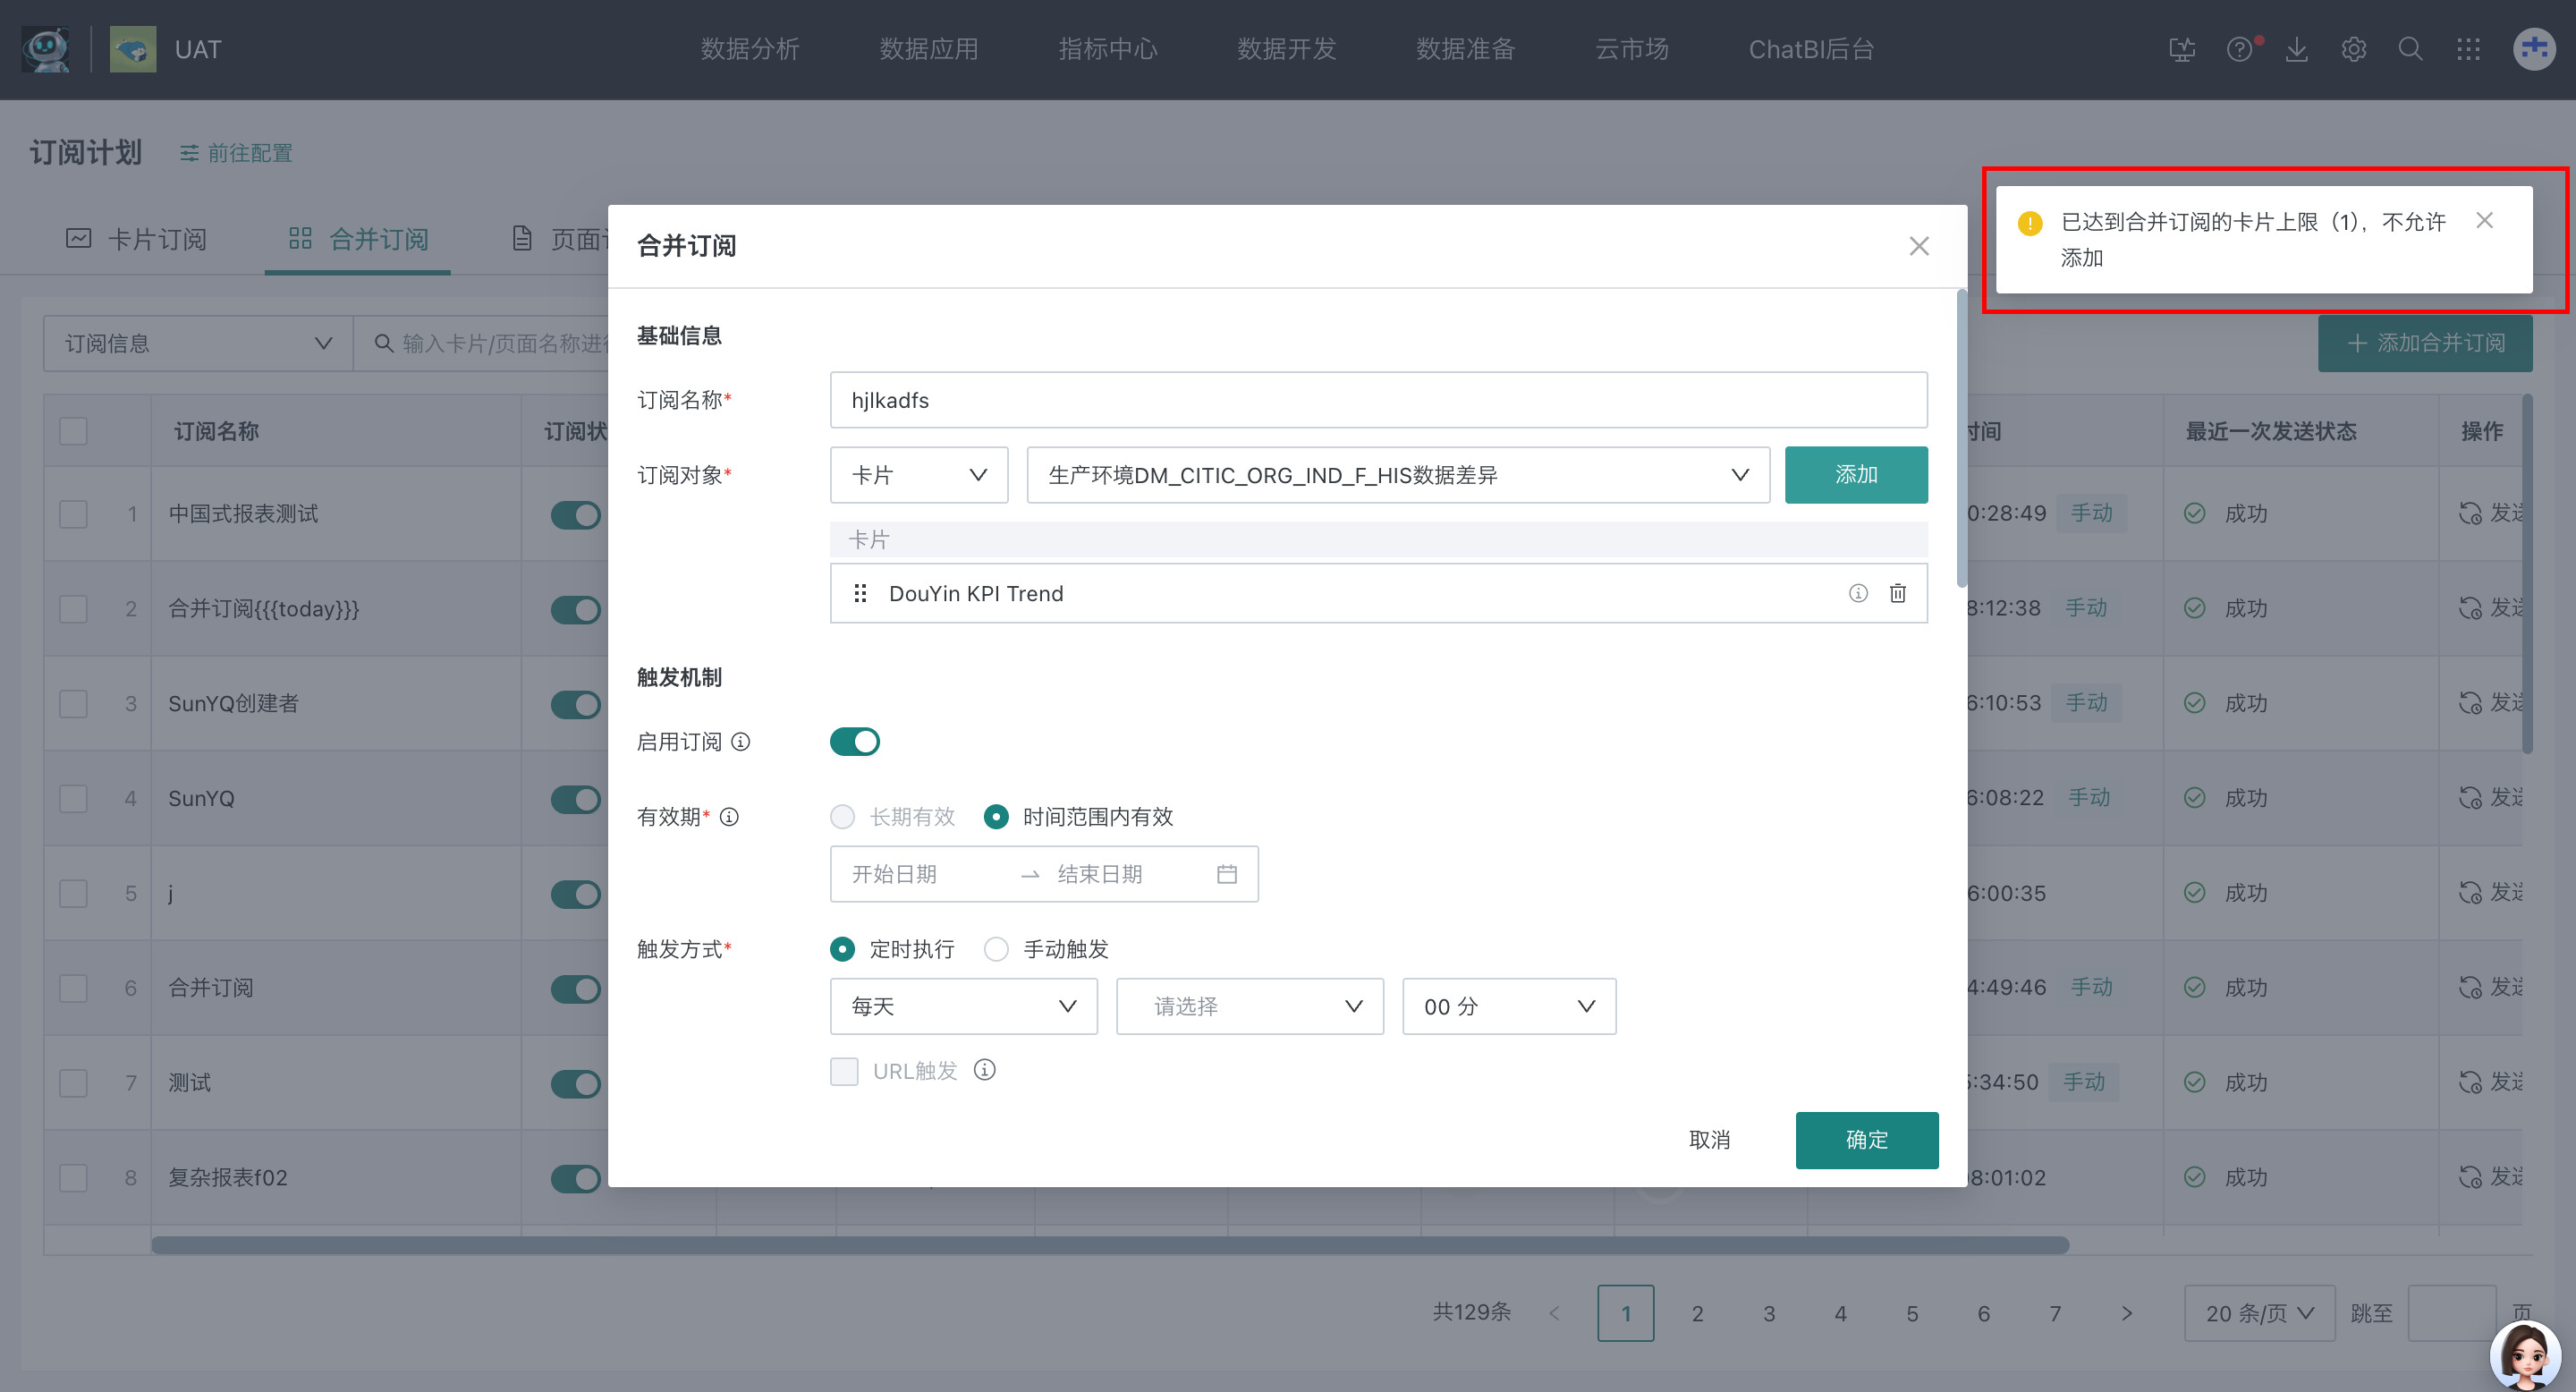Click the search icon in header
Viewport: 2576px width, 1392px height.
2410,49
